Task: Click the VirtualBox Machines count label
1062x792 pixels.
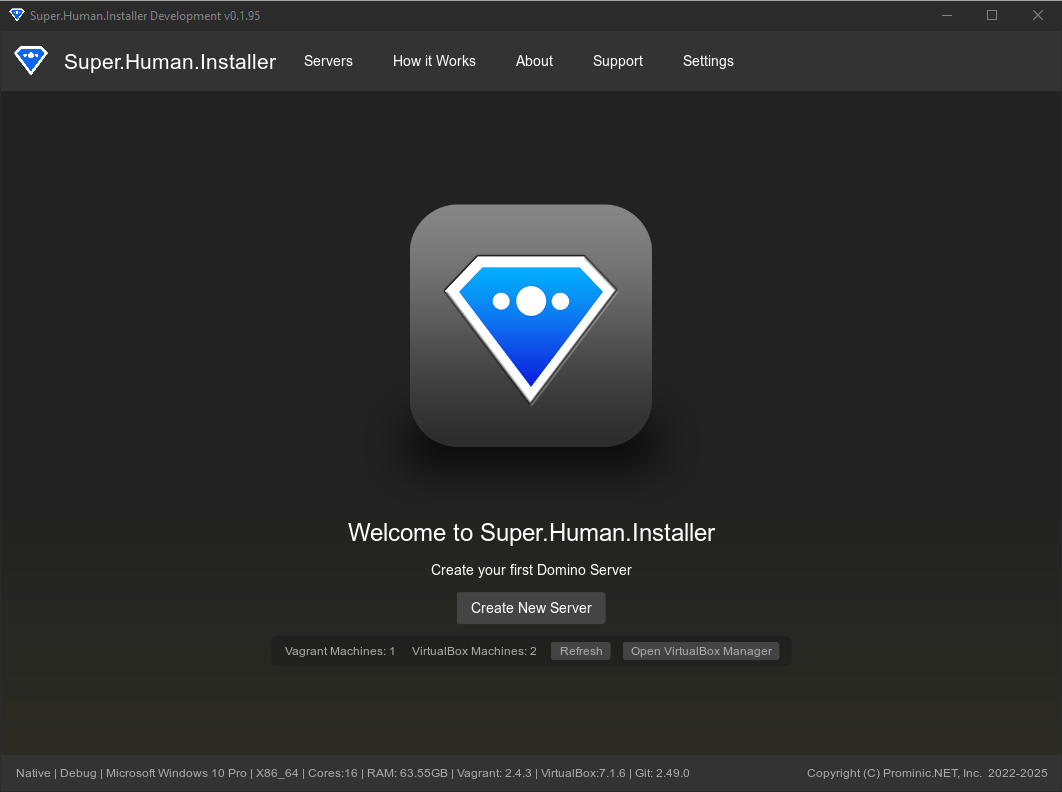Action: click(474, 651)
